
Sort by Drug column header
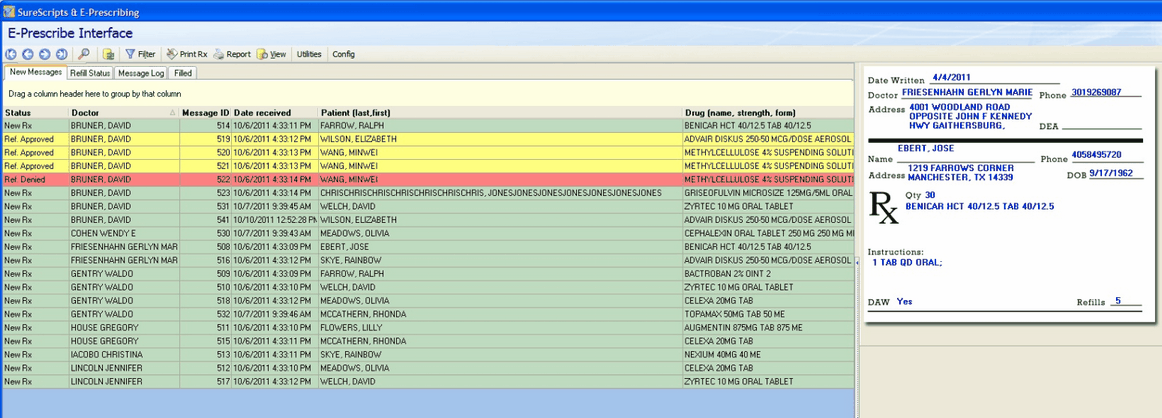768,113
